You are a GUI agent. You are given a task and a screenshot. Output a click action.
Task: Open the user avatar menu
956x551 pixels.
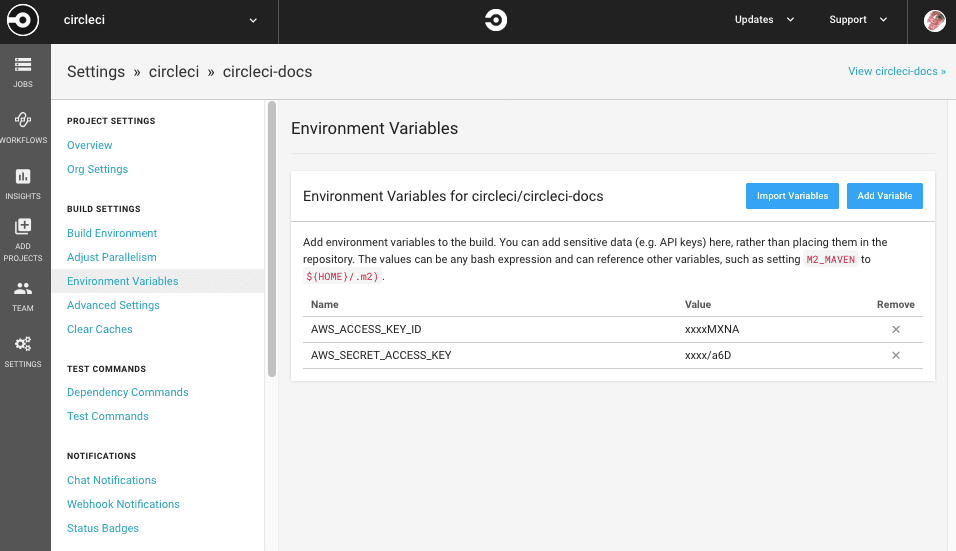pyautogui.click(x=934, y=21)
